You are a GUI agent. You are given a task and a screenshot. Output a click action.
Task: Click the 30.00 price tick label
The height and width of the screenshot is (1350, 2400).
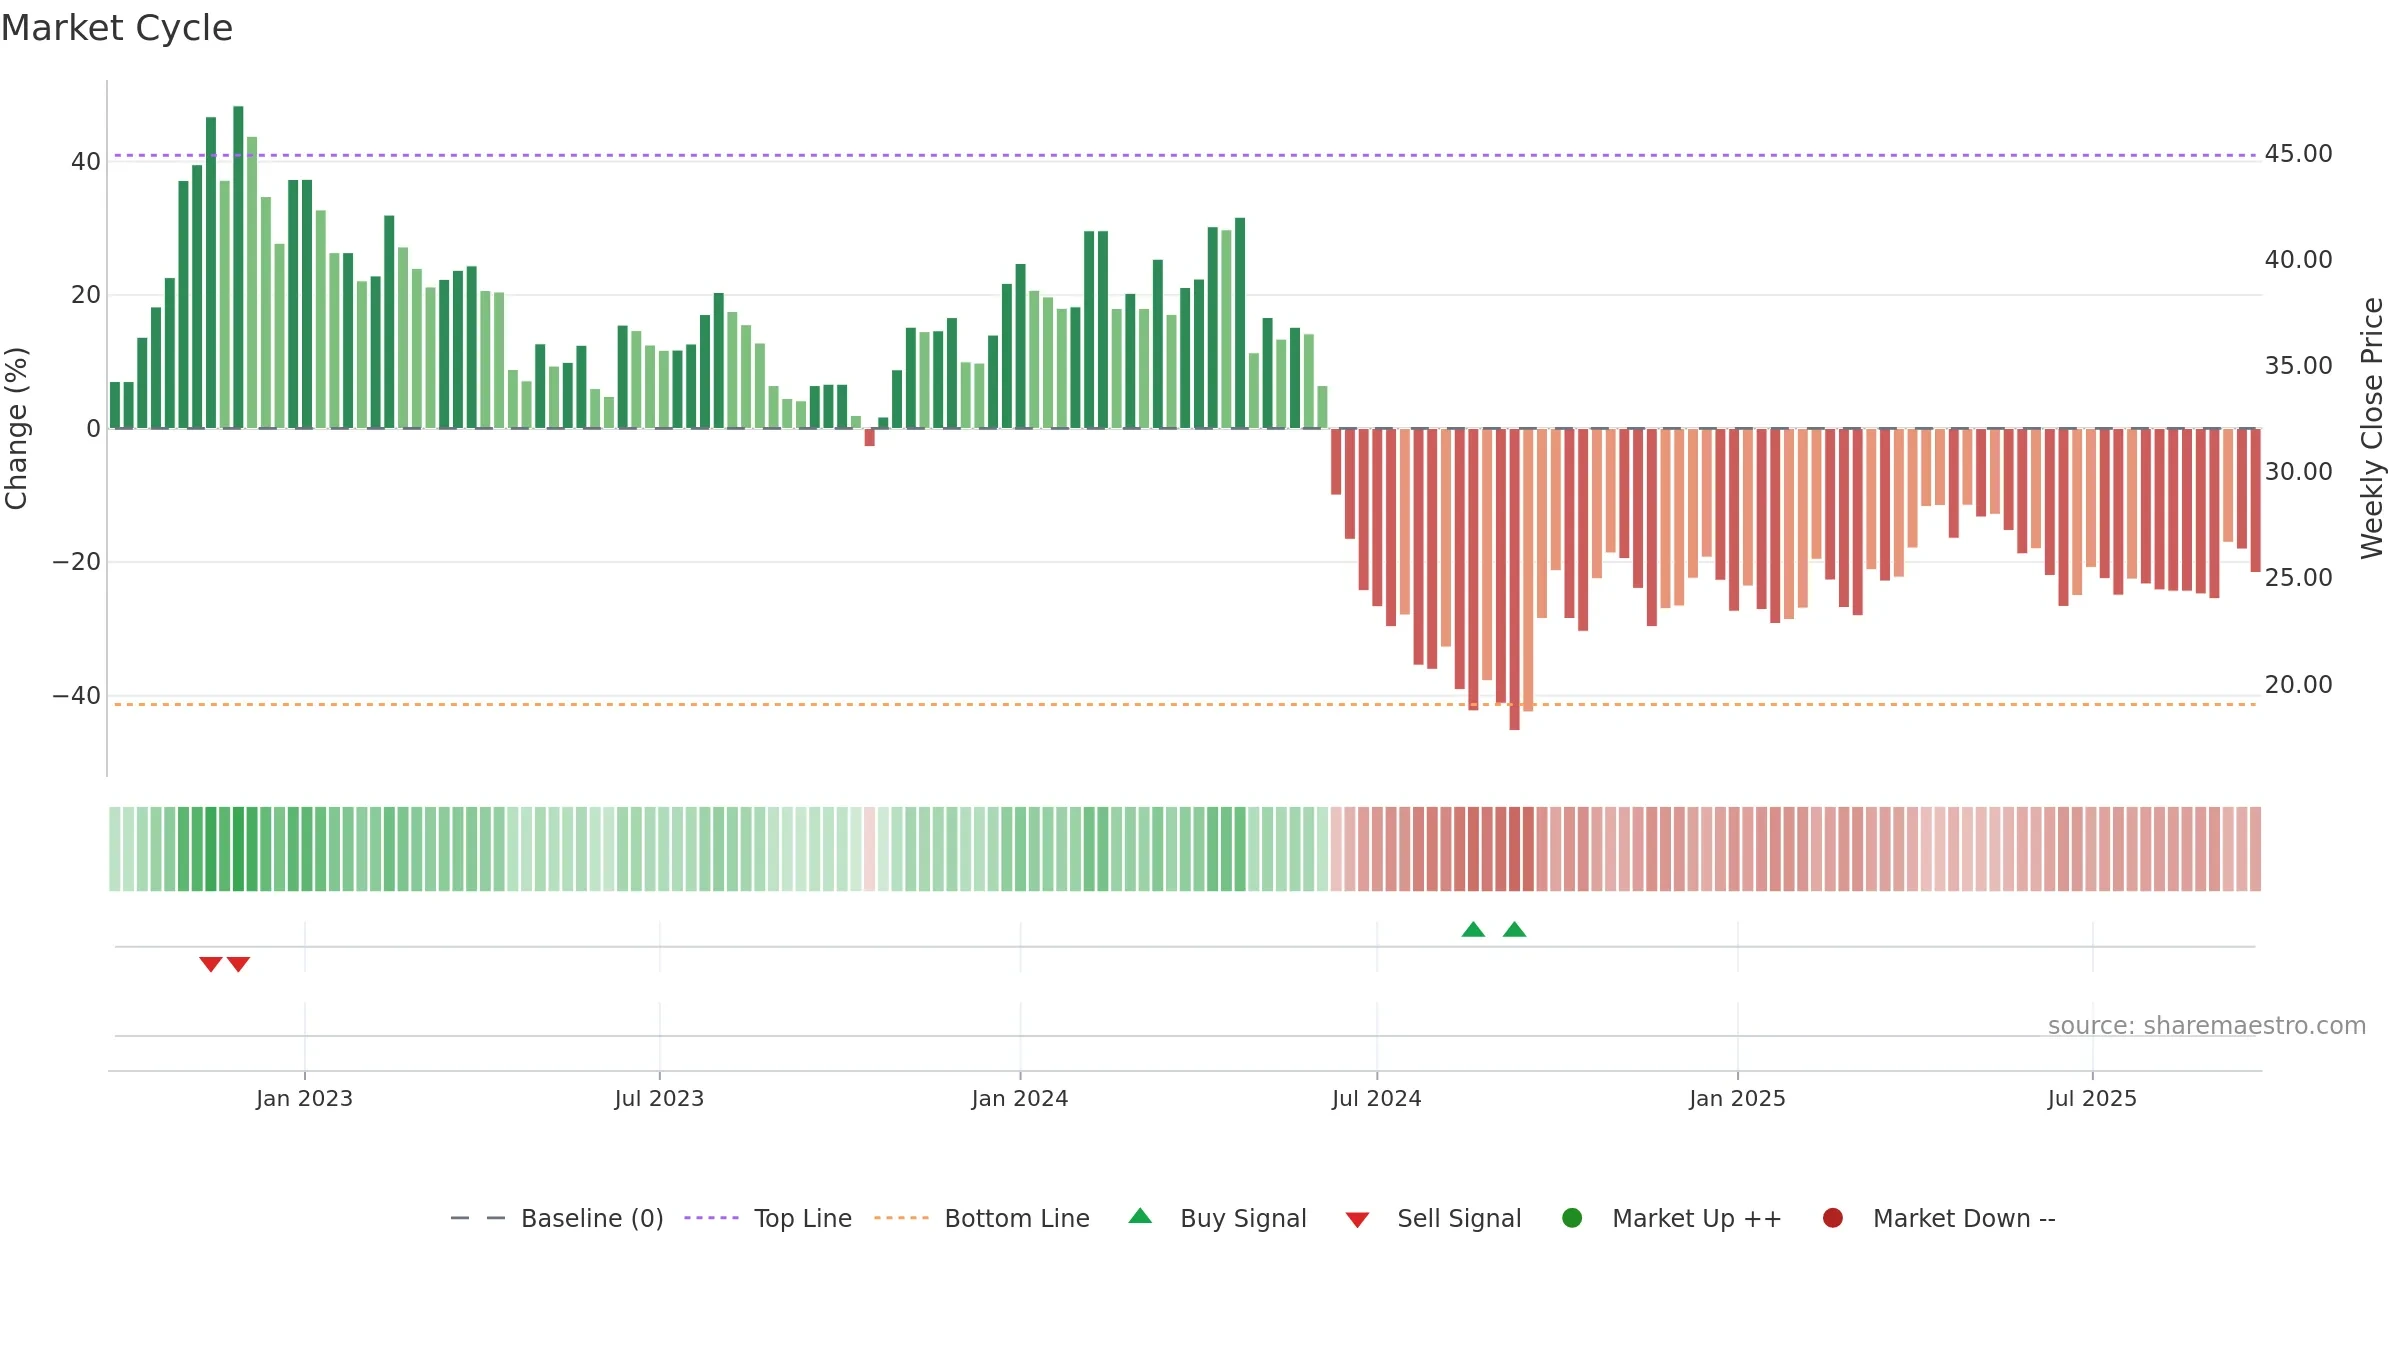pos(2298,472)
